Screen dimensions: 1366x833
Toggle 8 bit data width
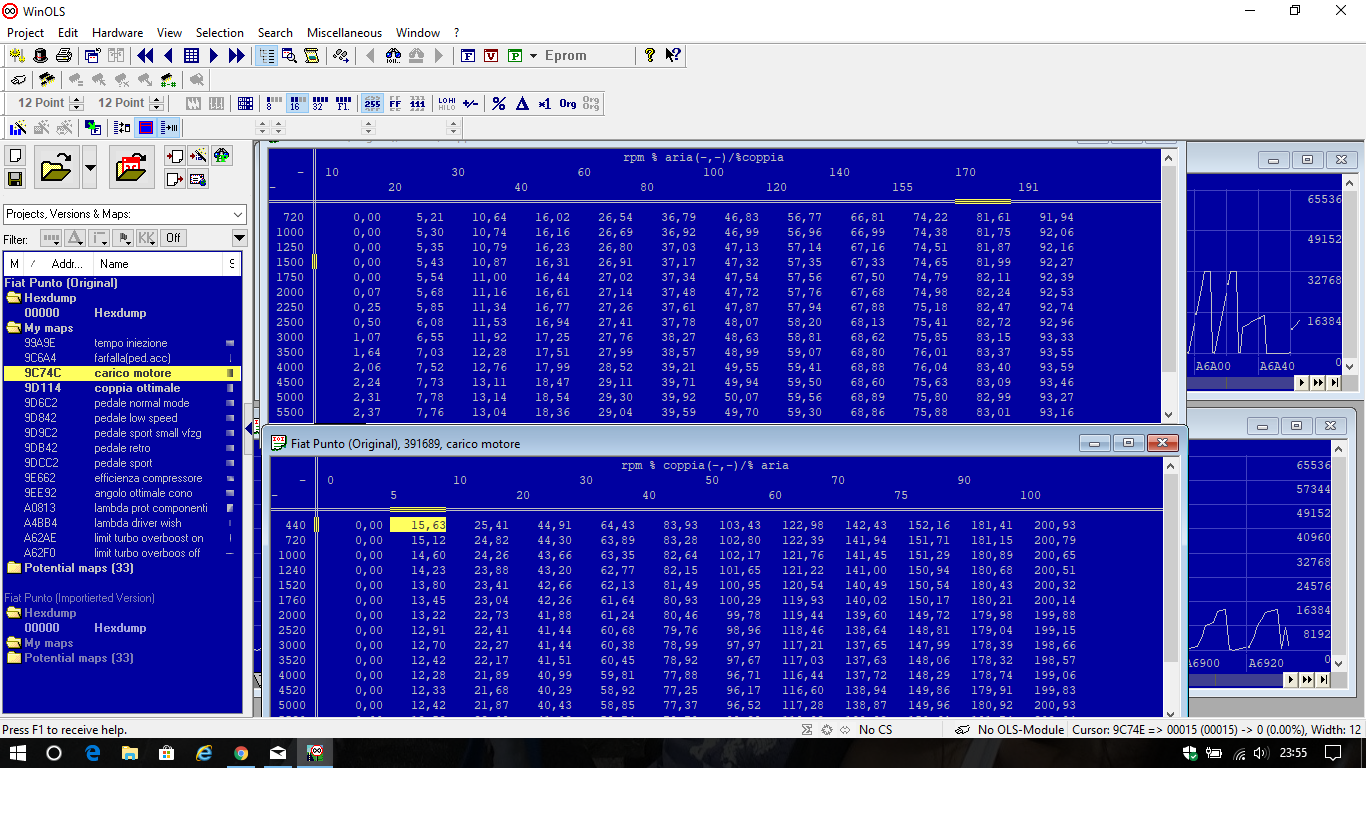pyautogui.click(x=274, y=103)
